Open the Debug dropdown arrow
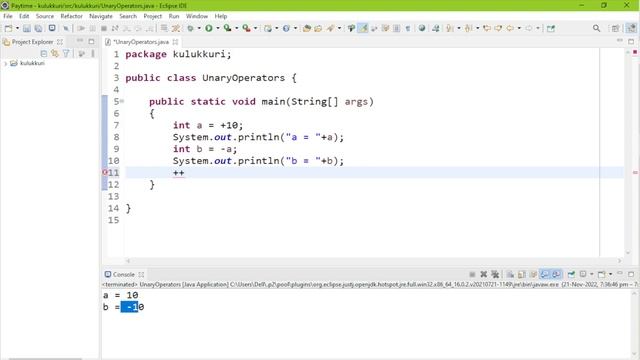Image resolution: width=640 pixels, height=360 pixels. (199, 28)
